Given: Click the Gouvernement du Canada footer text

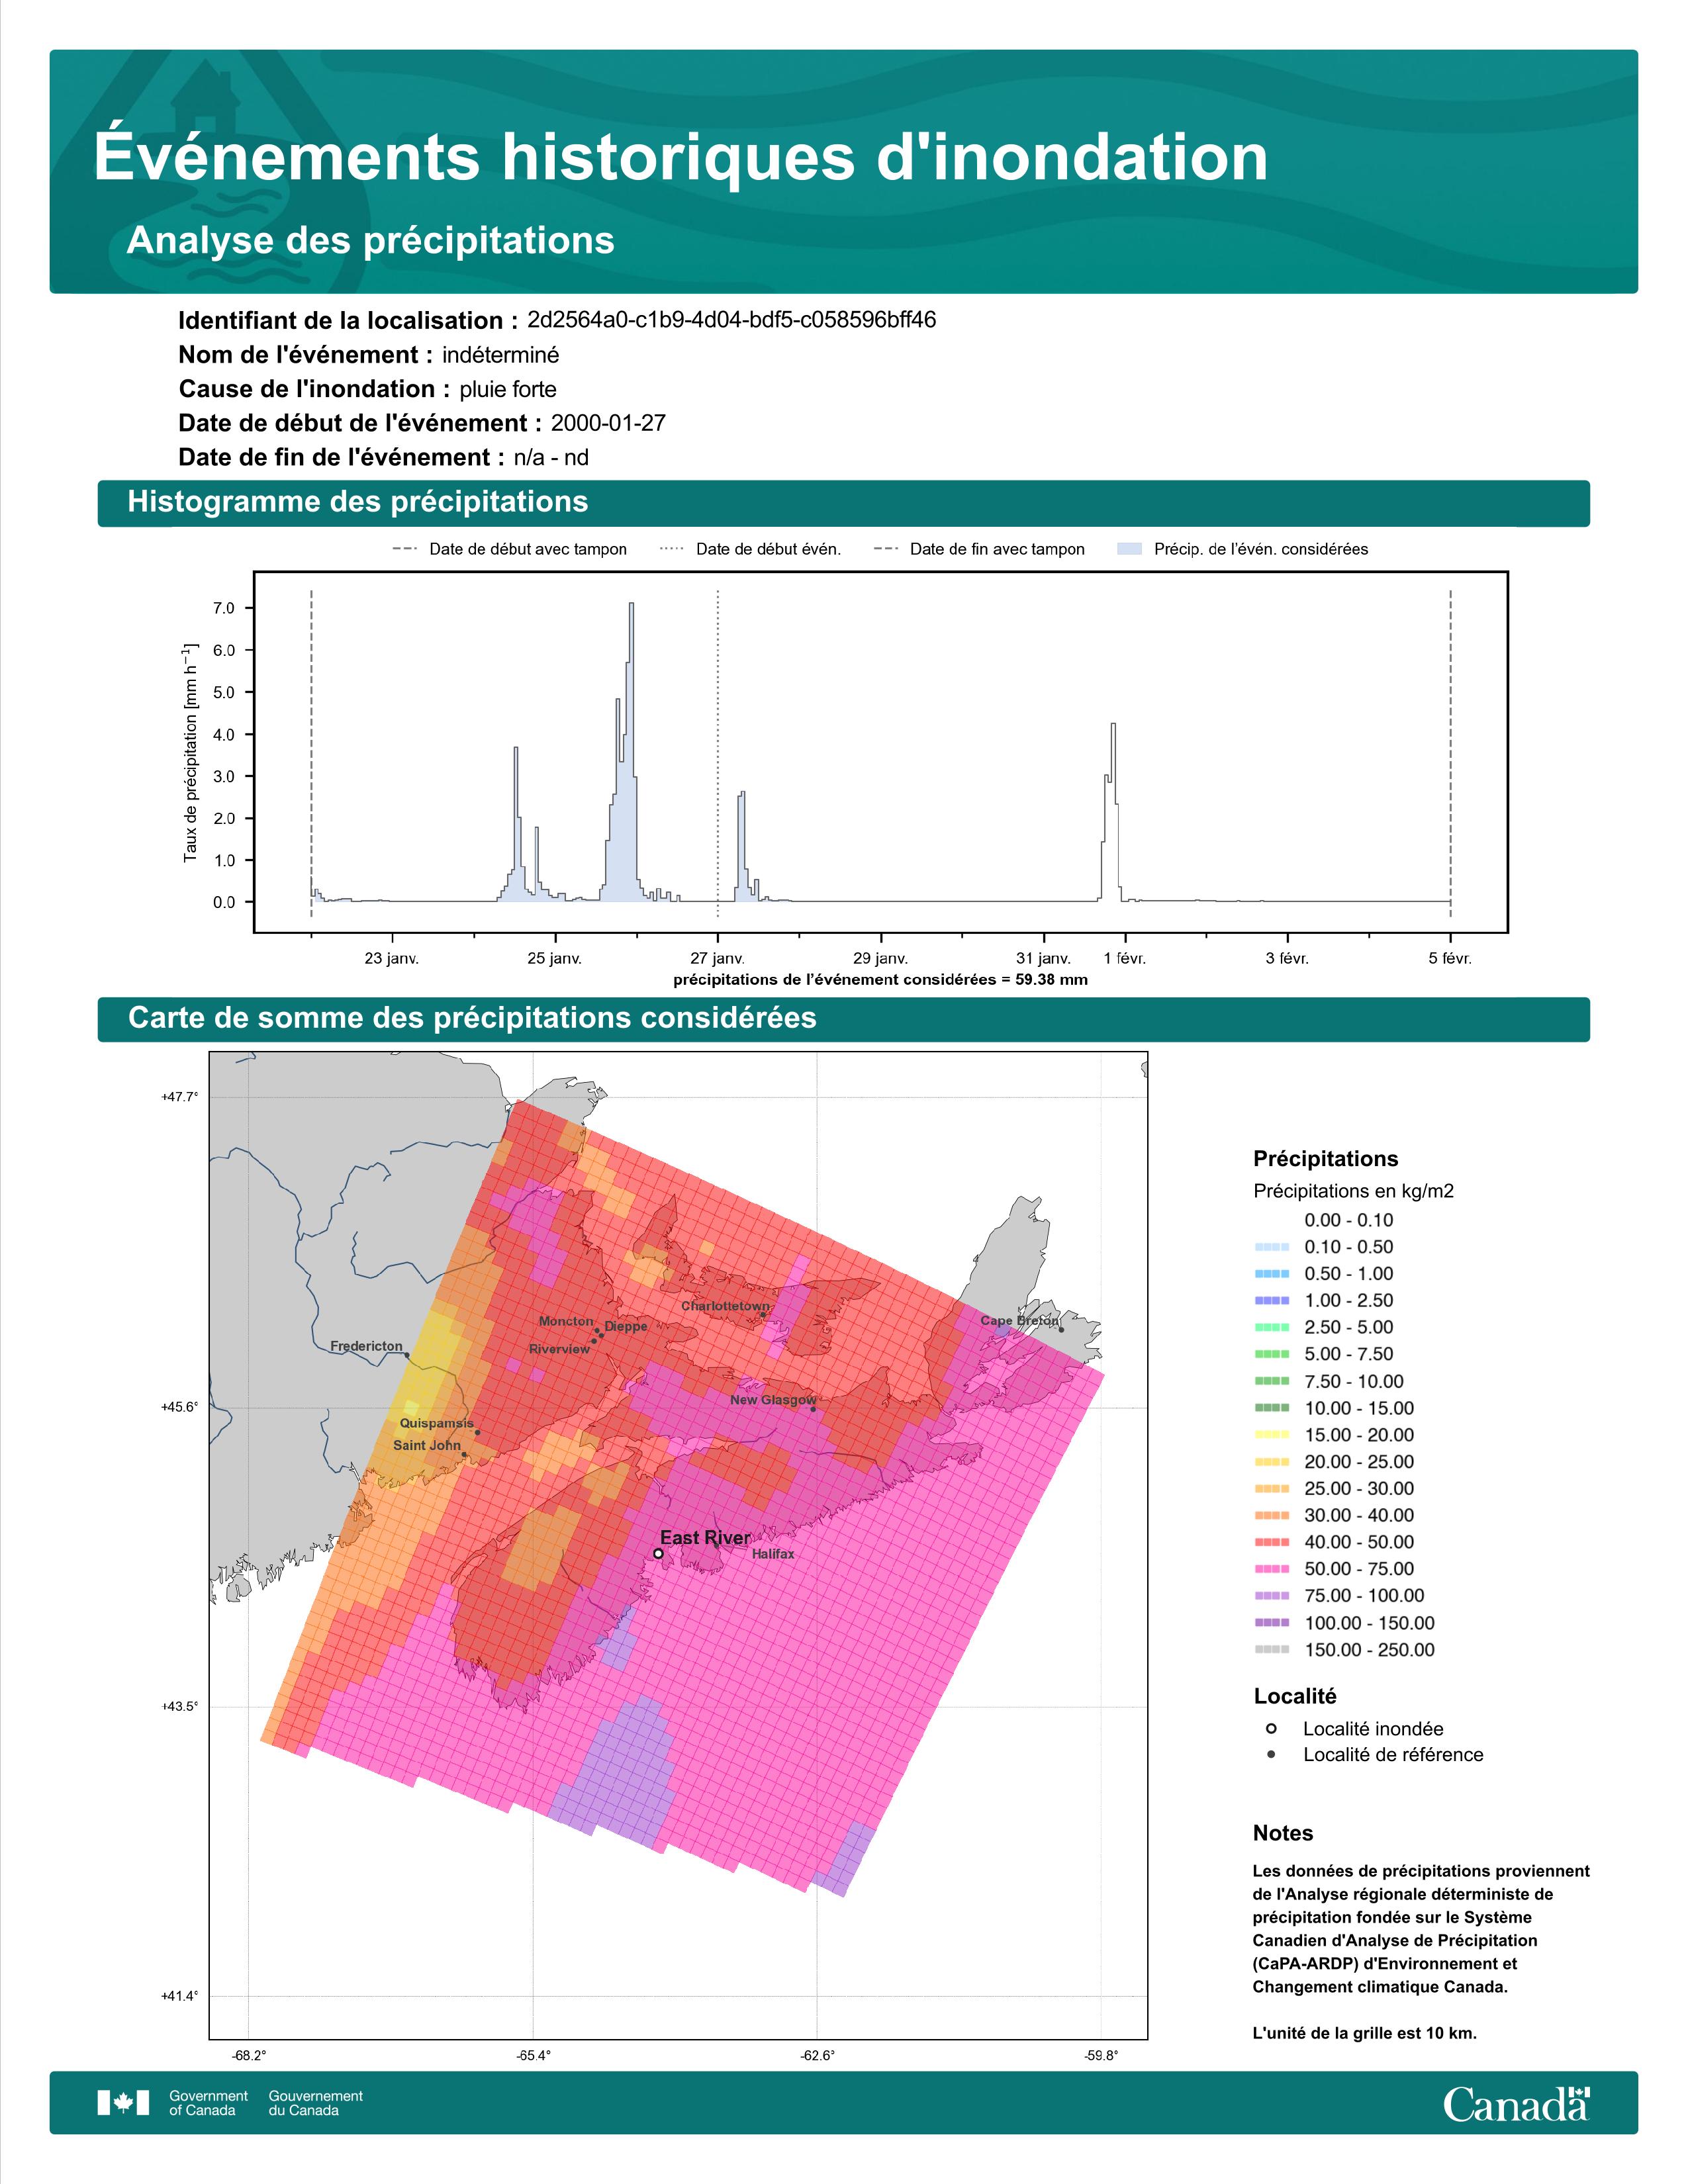Looking at the screenshot, I should point(316,2103).
